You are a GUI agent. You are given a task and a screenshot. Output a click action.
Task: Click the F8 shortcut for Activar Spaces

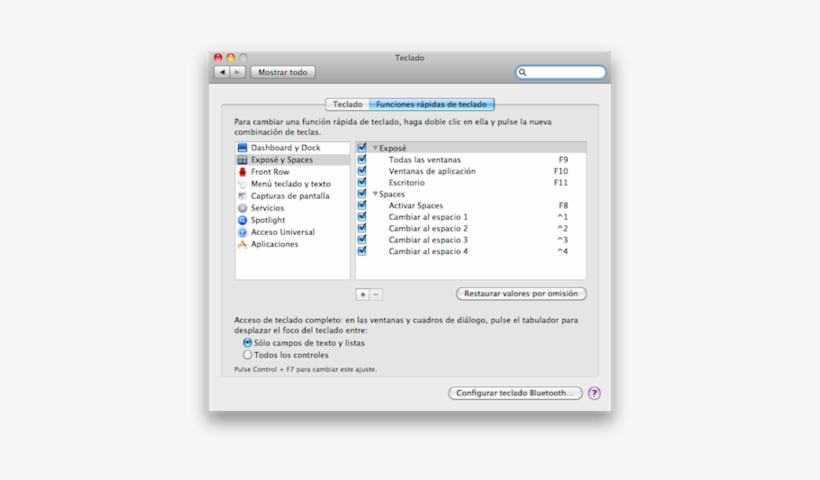click(x=563, y=206)
